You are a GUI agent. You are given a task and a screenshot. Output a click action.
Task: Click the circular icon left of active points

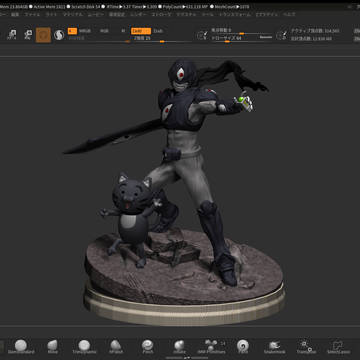coord(281,35)
